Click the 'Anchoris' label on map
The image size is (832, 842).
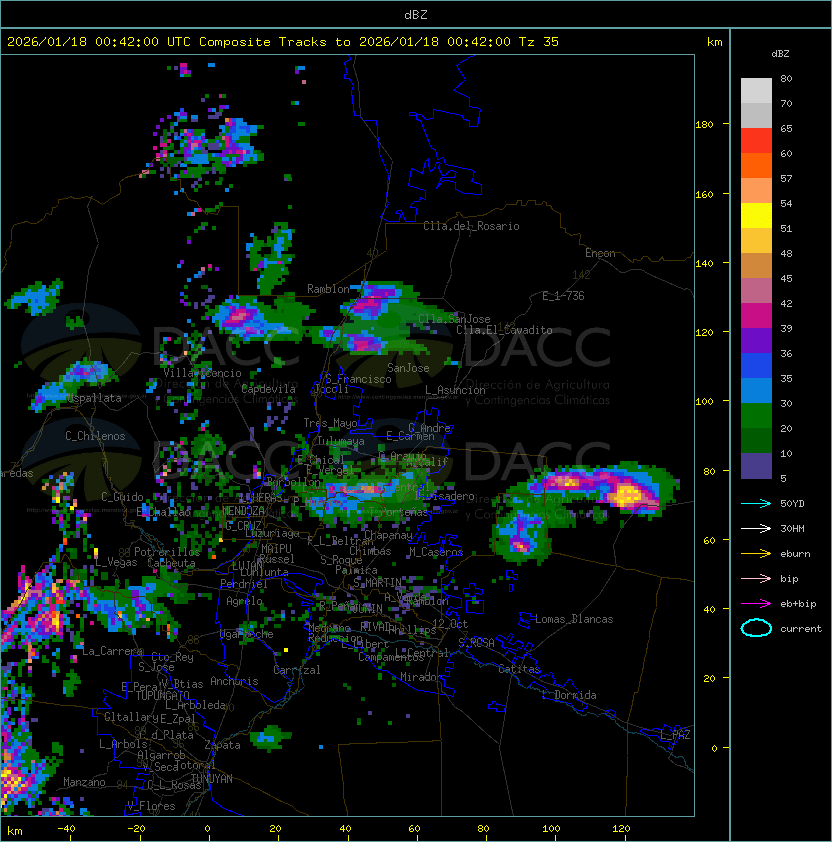[x=234, y=681]
